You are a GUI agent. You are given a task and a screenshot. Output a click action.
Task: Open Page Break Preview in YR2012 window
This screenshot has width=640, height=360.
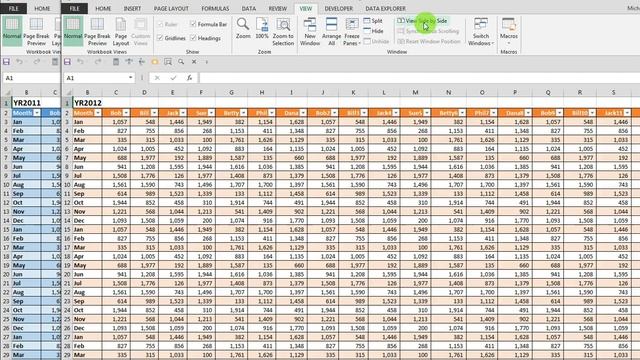pyautogui.click(x=97, y=32)
